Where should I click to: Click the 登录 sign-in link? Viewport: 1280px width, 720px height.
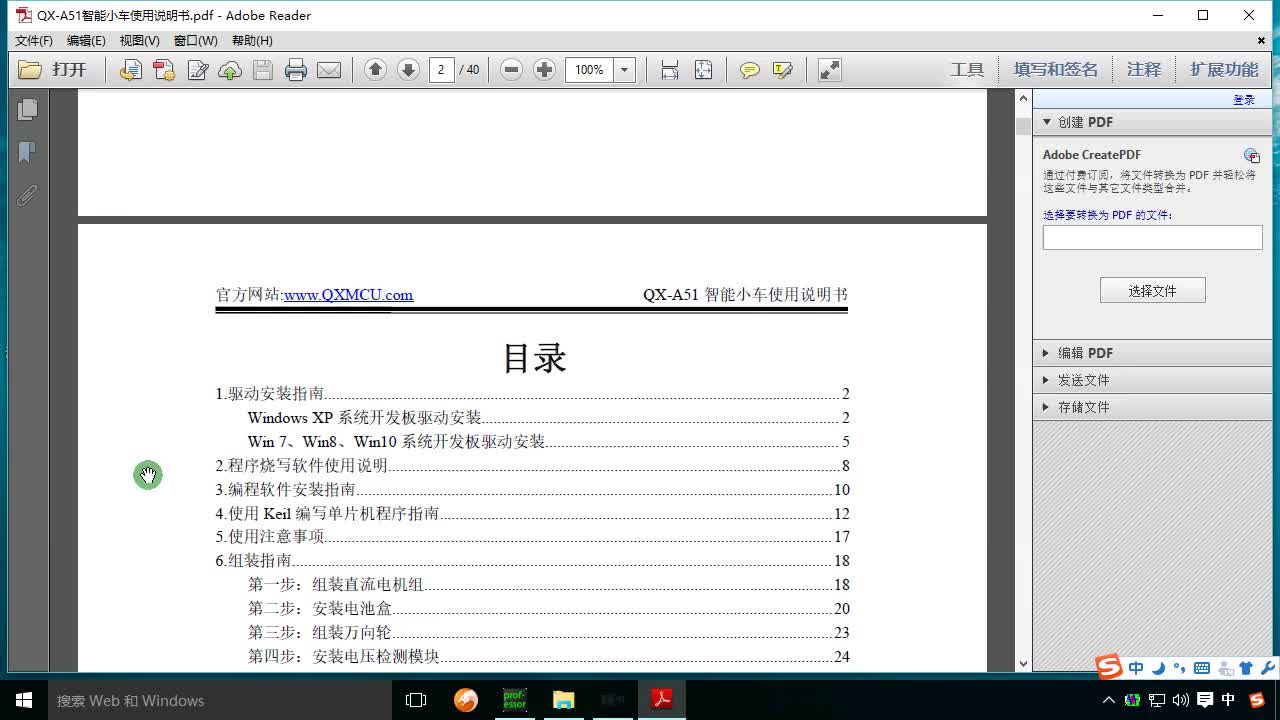[1244, 100]
